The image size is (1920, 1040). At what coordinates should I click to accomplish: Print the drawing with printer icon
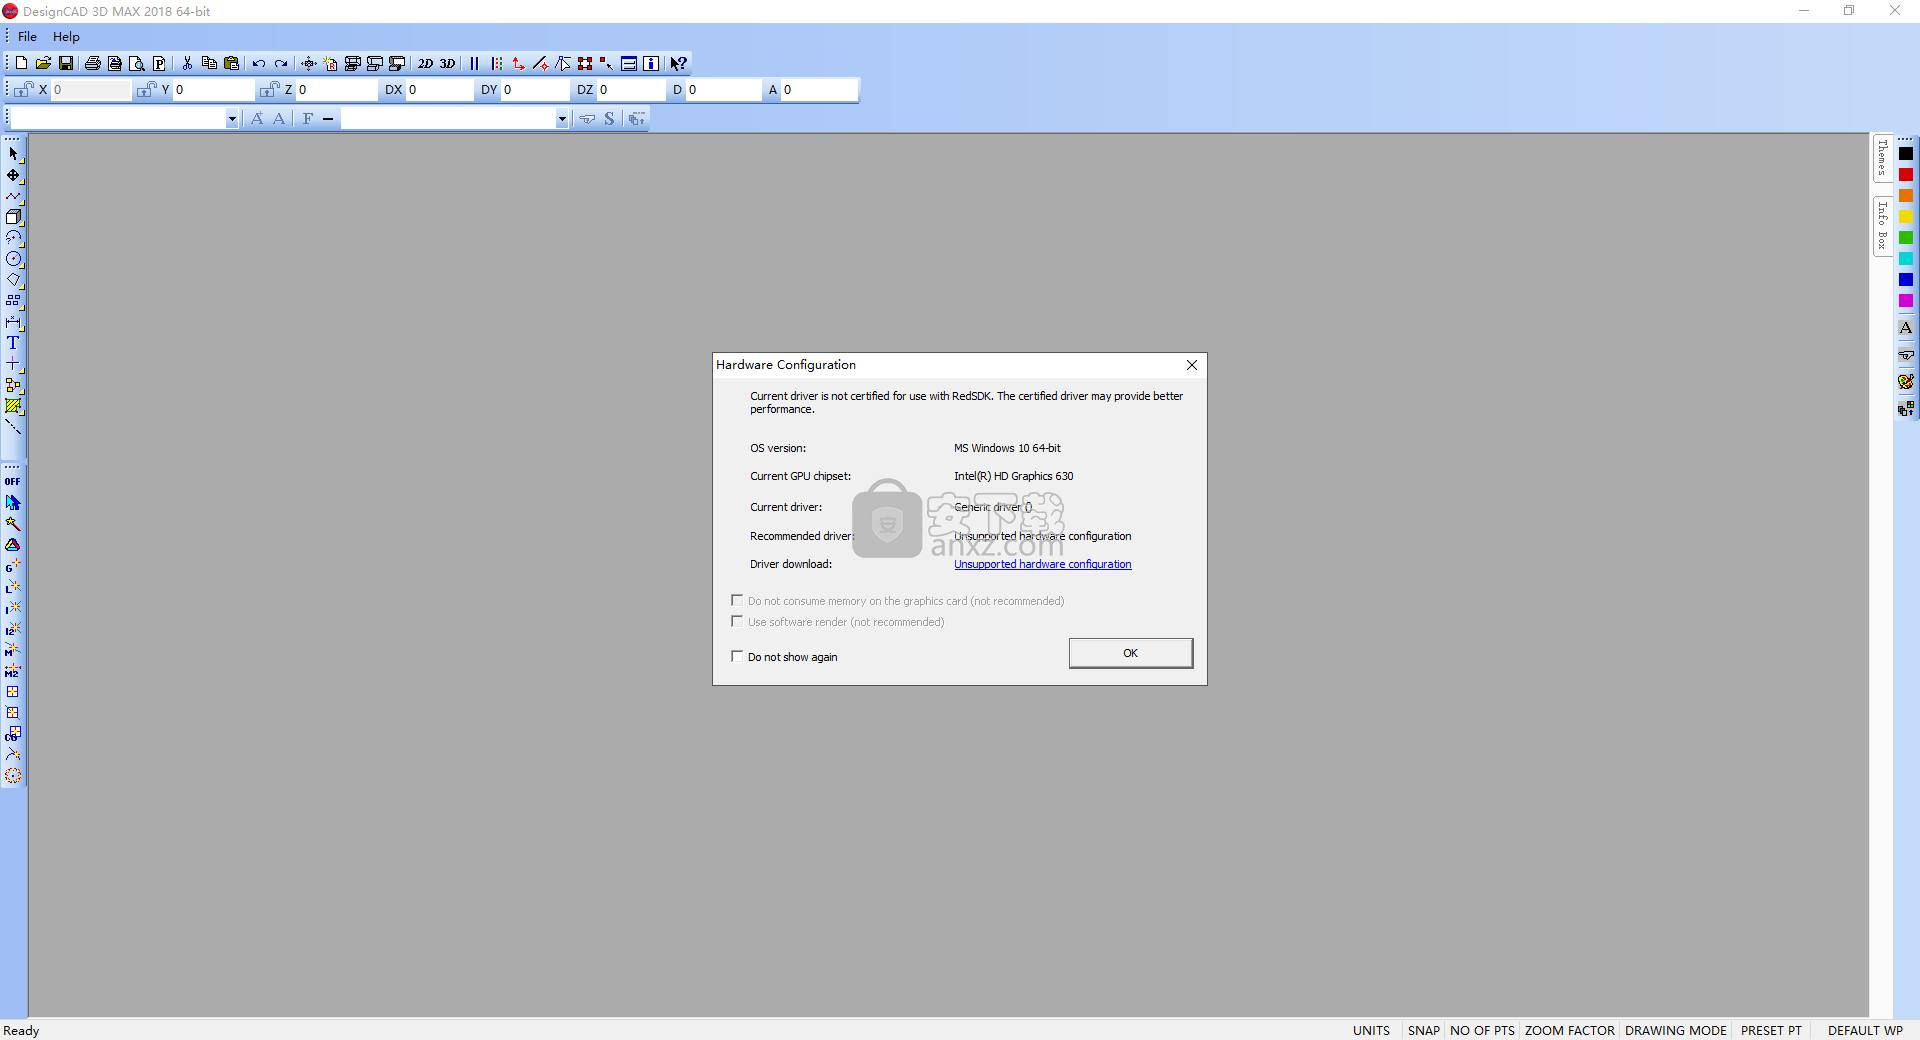(x=93, y=63)
